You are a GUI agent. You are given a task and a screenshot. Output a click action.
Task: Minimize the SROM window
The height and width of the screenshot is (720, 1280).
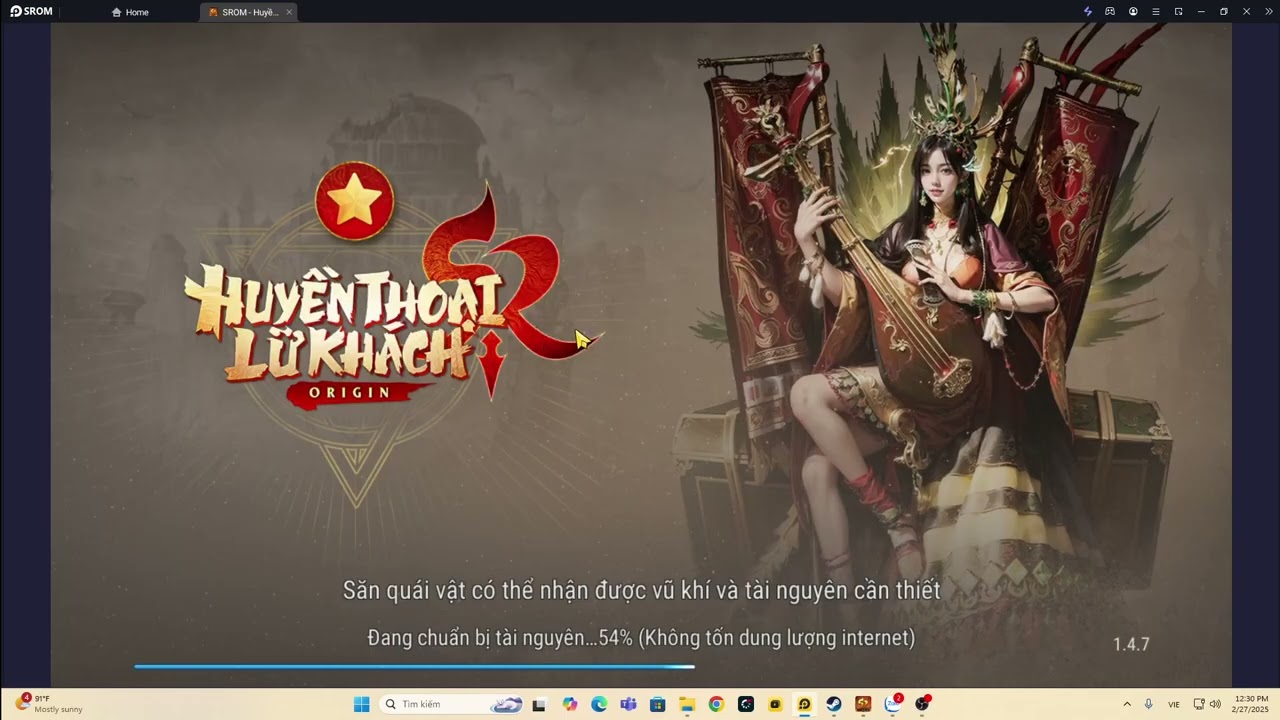[x=1201, y=12]
